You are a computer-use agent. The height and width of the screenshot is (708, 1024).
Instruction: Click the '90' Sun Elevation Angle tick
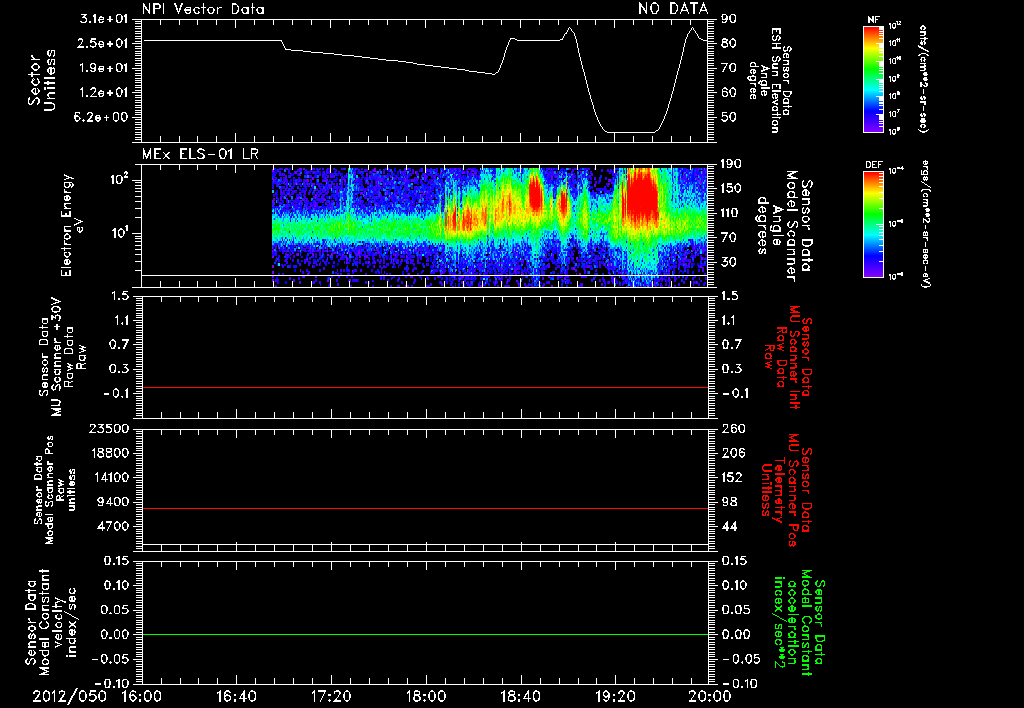tap(729, 19)
